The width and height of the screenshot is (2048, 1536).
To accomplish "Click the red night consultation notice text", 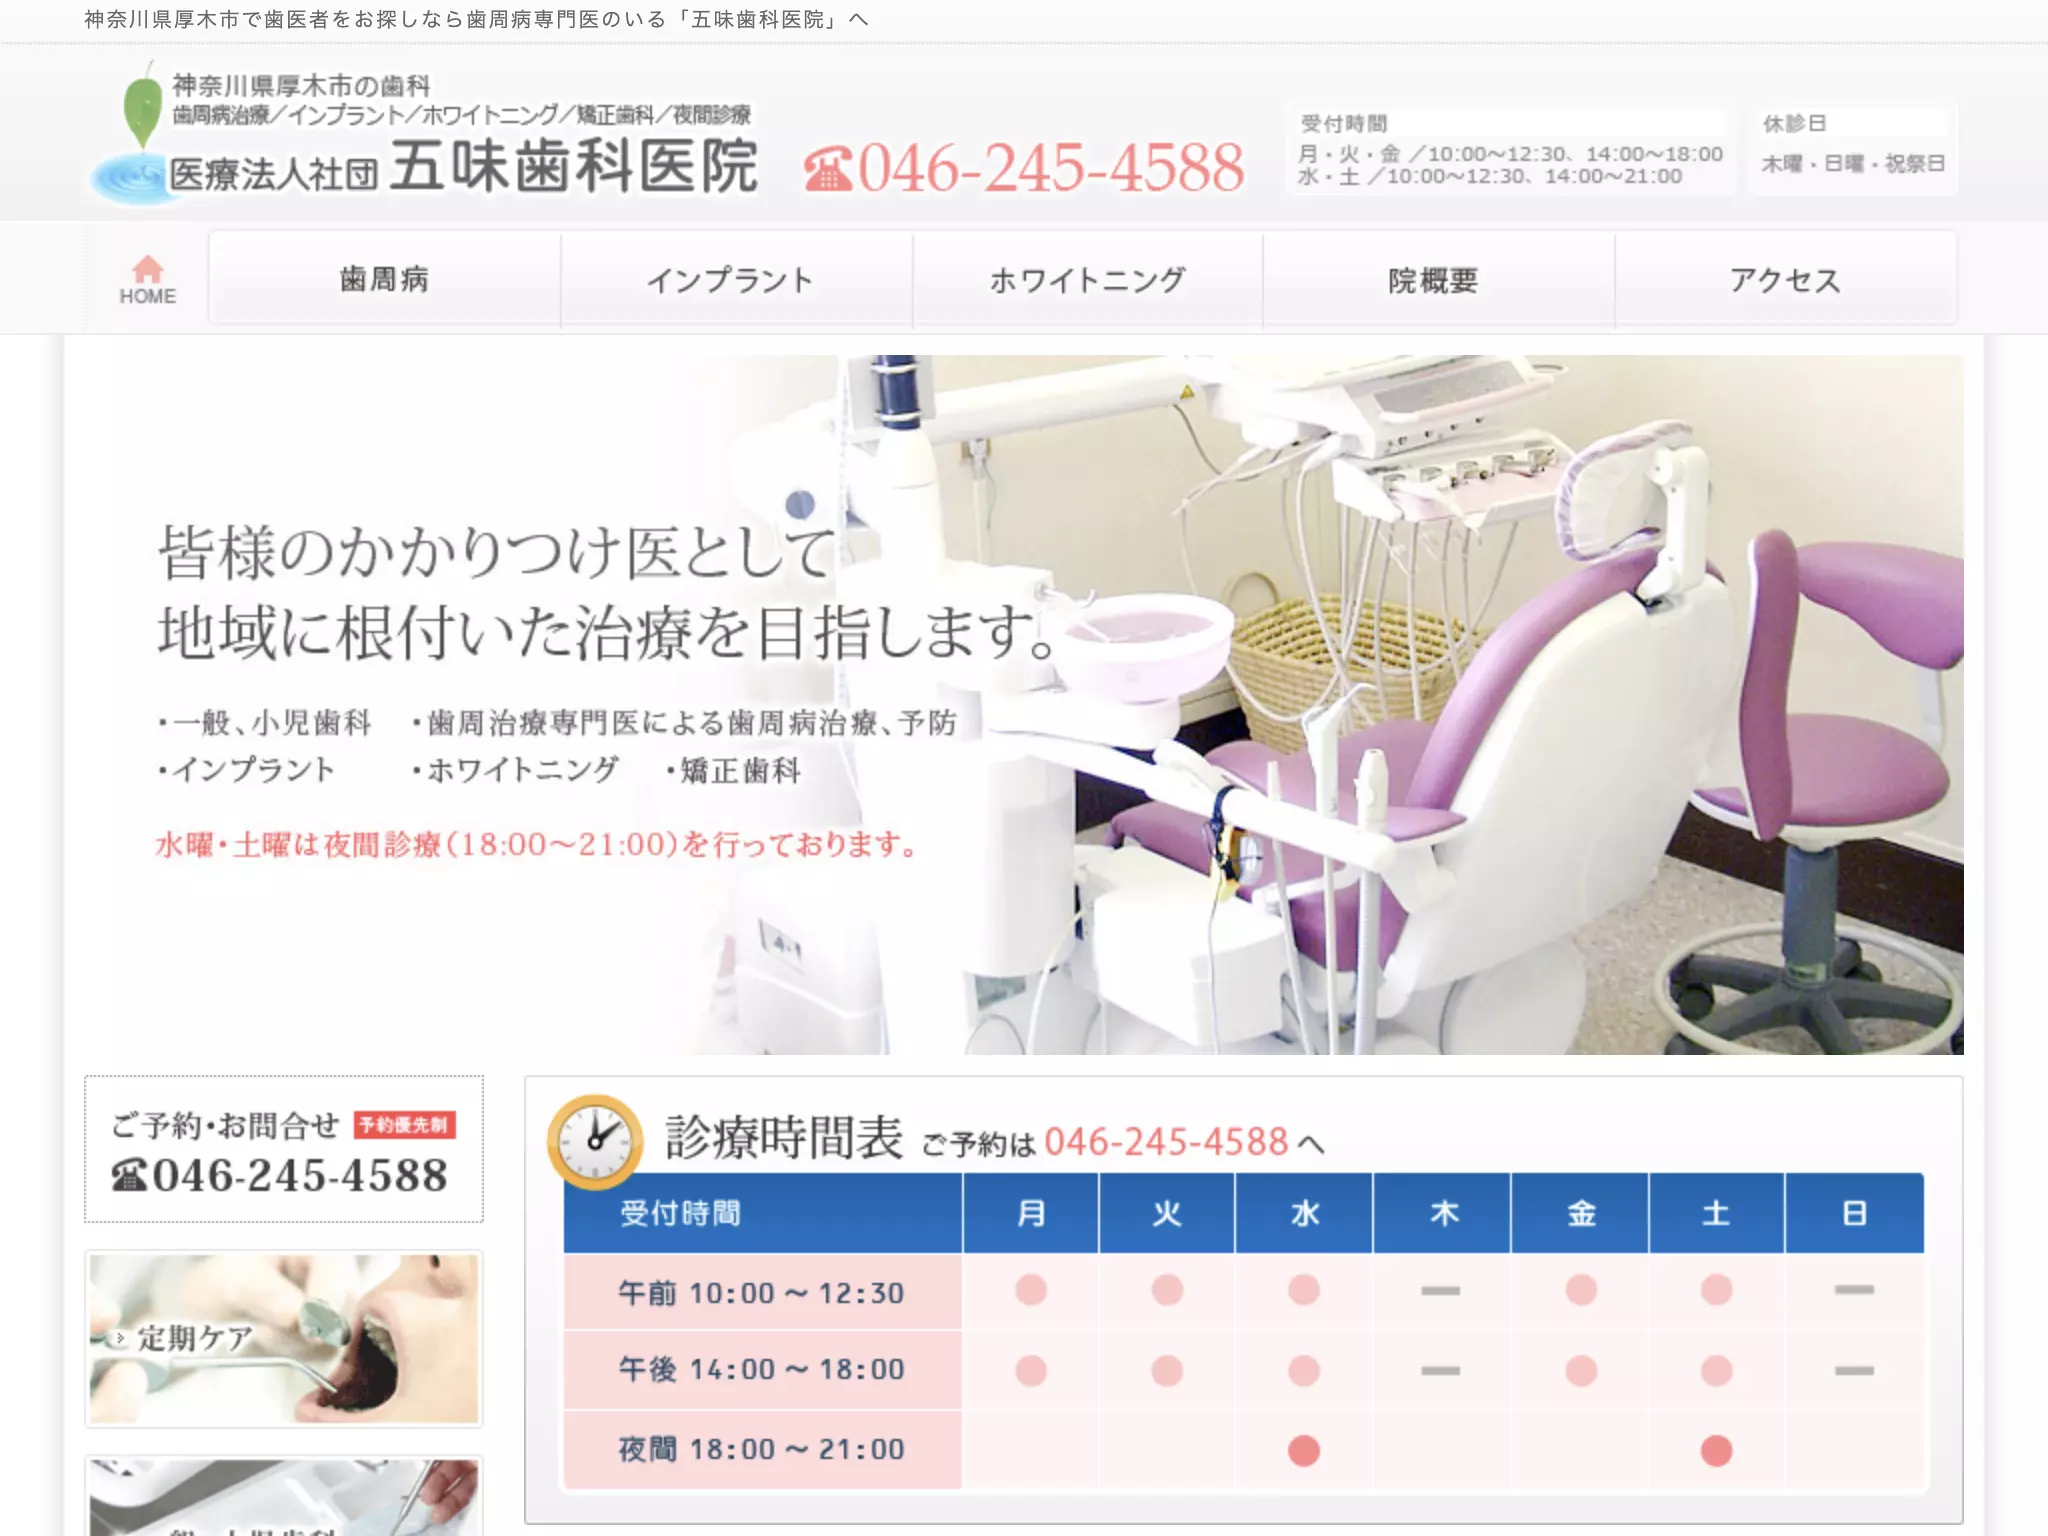I will pos(536,845).
